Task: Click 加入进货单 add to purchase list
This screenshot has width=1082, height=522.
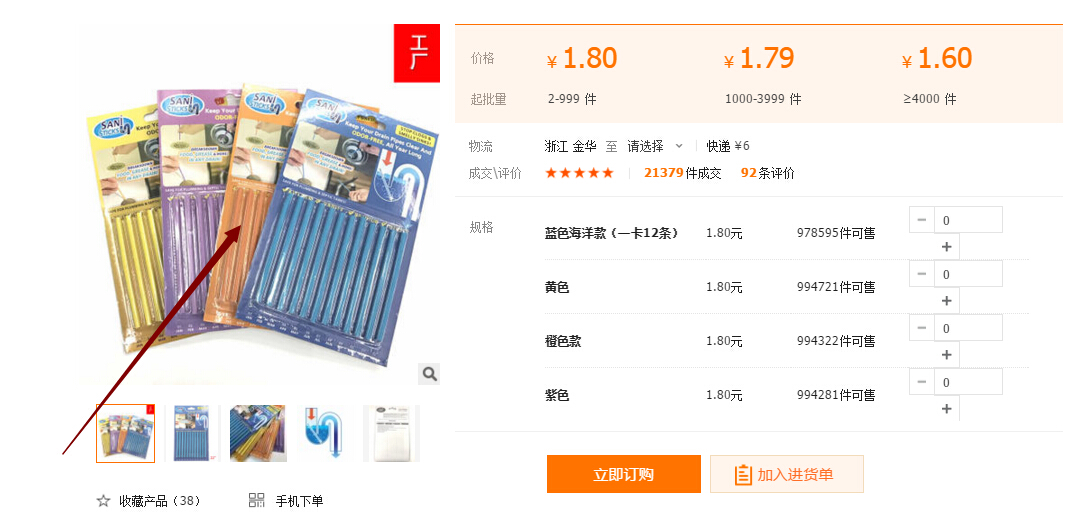Action: [x=787, y=474]
